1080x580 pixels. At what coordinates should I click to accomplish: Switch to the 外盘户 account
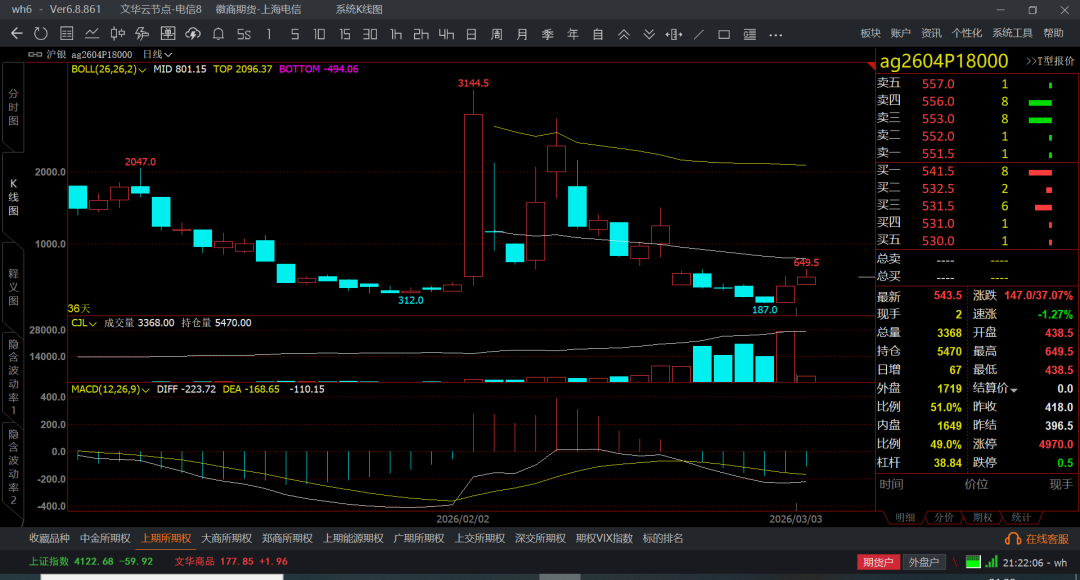tap(924, 562)
